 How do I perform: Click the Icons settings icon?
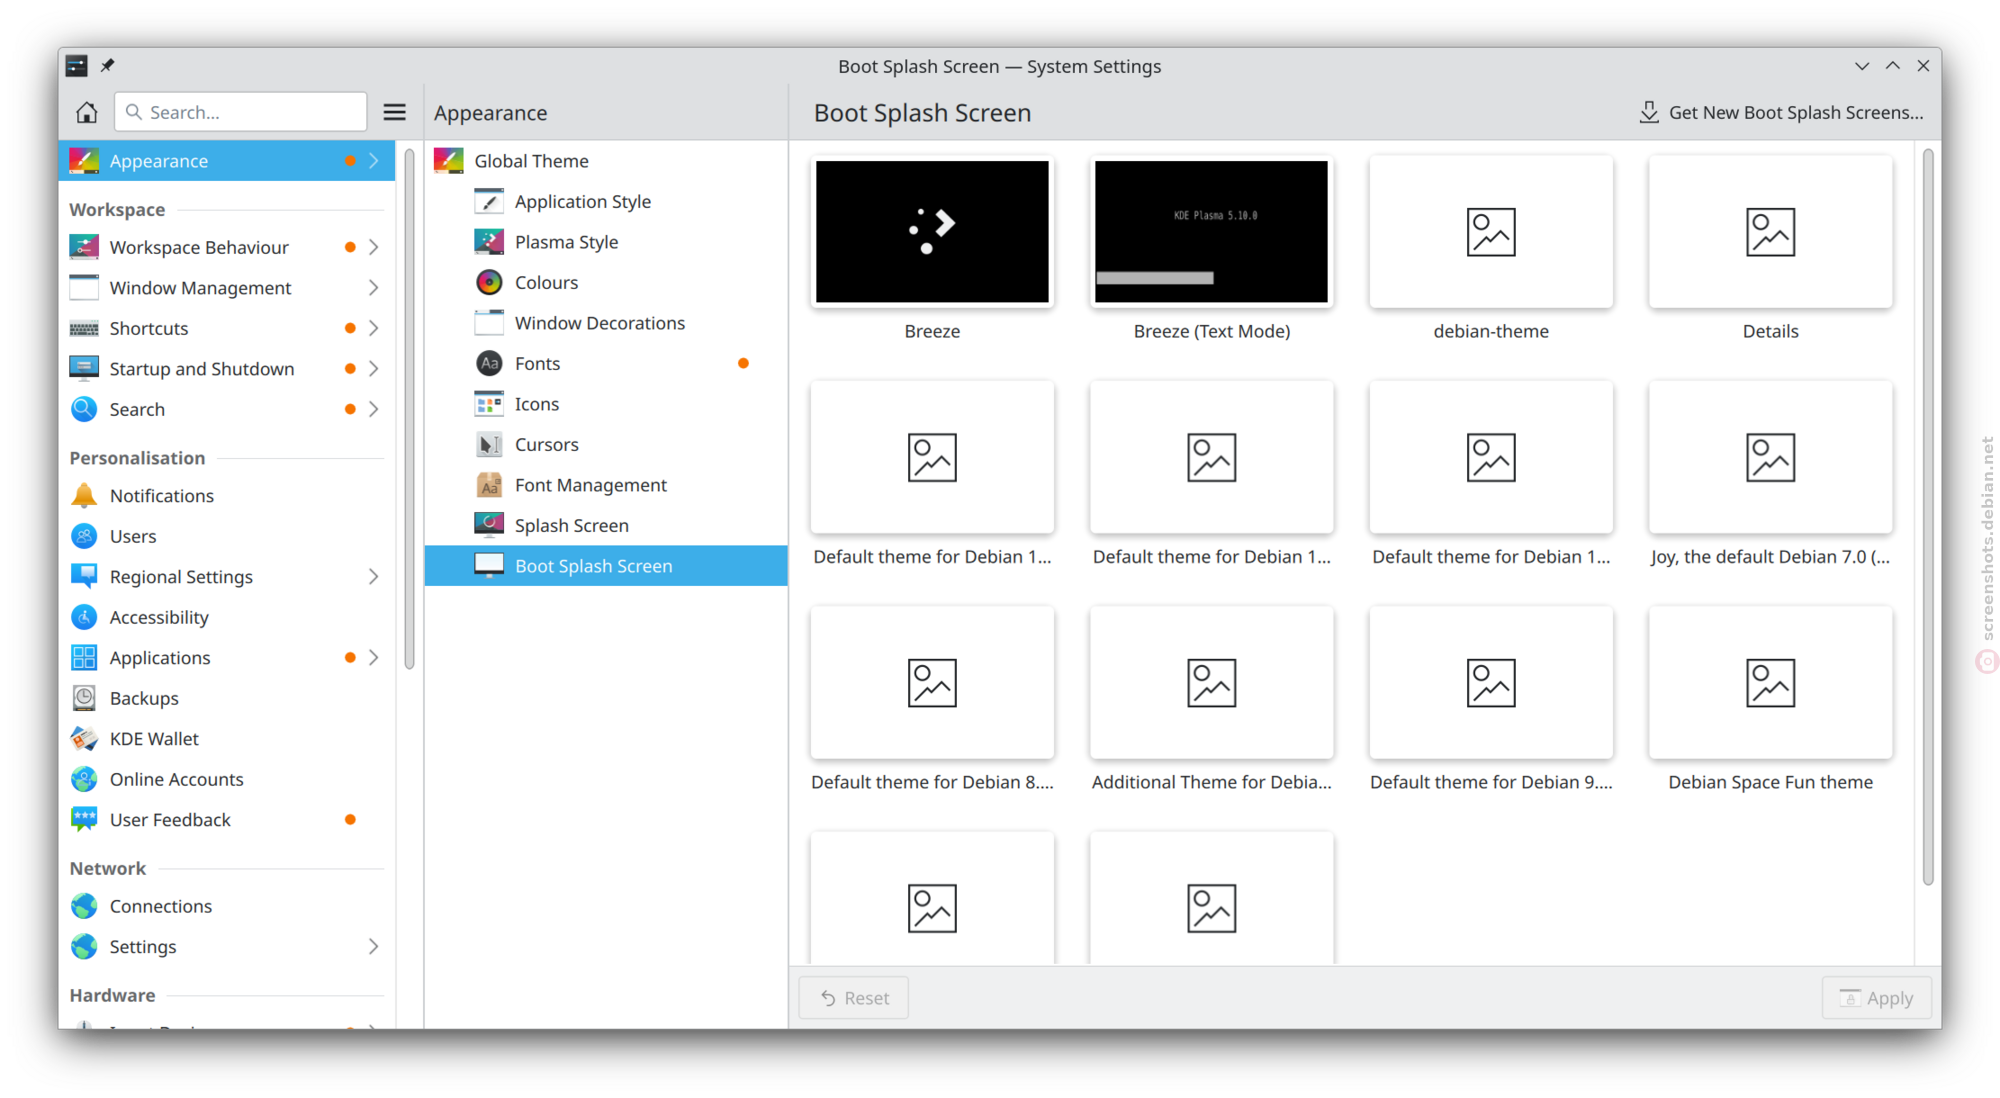pyautogui.click(x=489, y=404)
